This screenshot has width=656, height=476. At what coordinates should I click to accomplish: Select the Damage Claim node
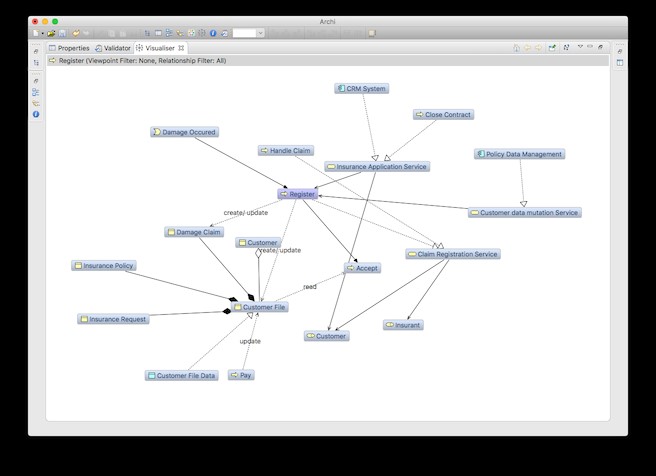click(194, 232)
